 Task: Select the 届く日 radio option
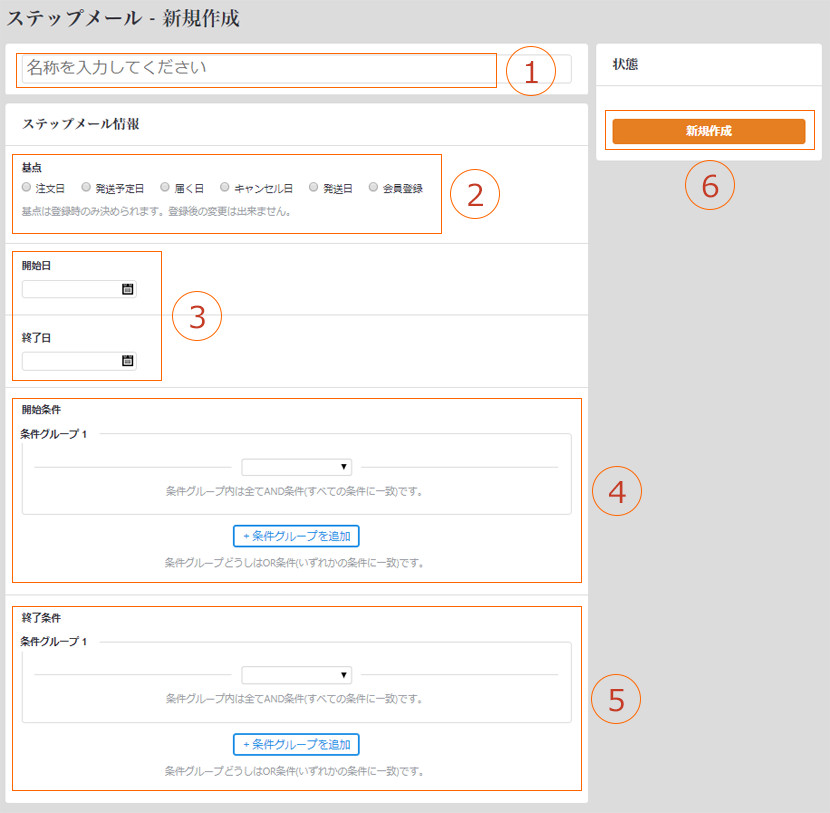click(165, 187)
